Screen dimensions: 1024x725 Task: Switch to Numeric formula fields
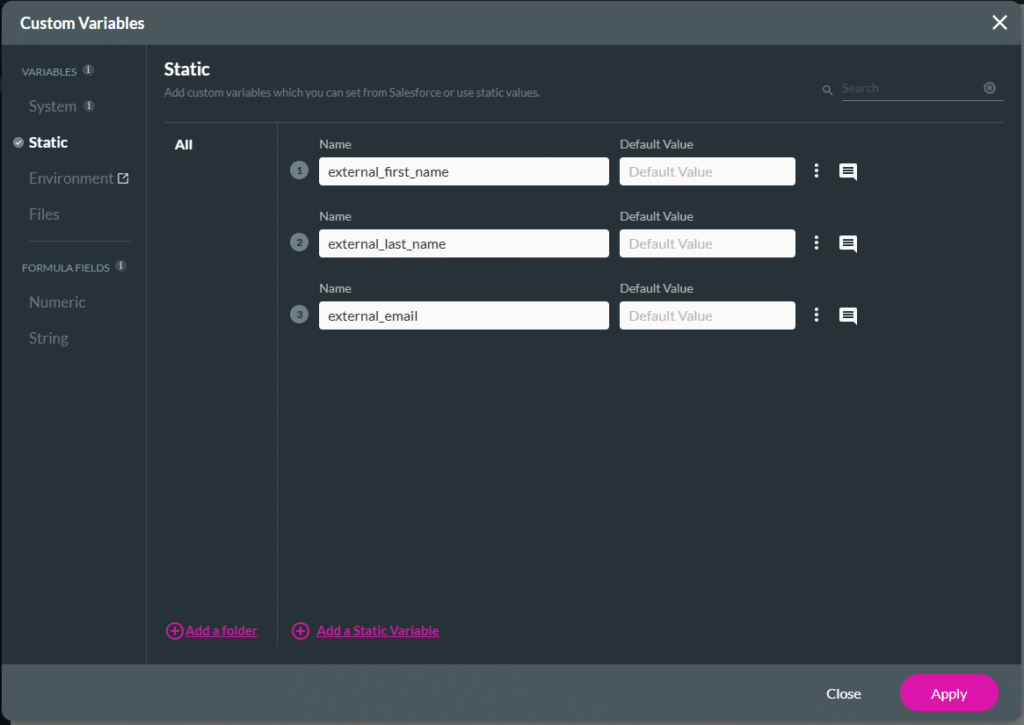[57, 302]
